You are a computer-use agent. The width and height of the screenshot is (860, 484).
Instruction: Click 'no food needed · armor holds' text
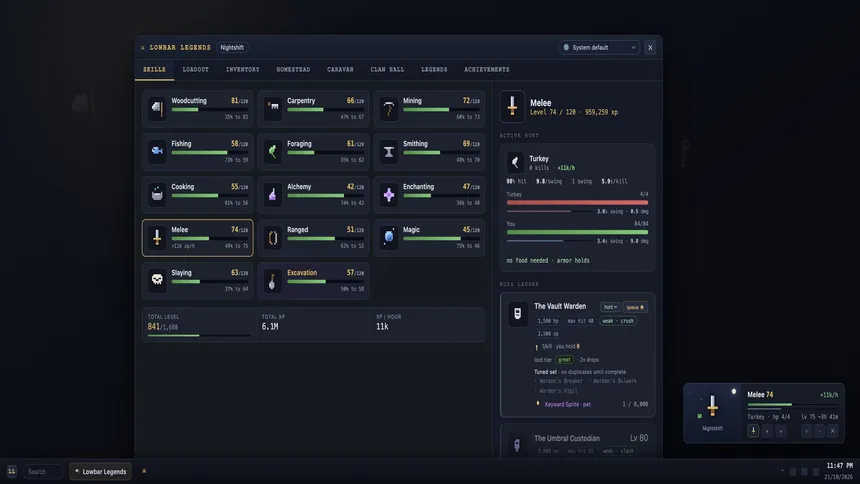coord(548,261)
